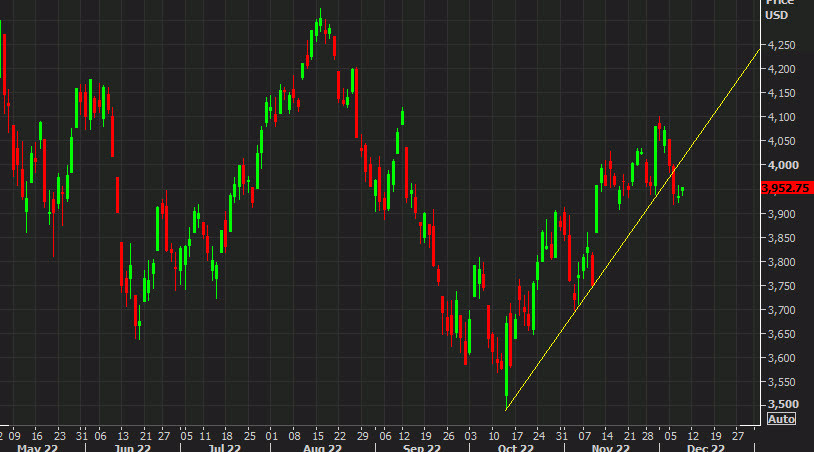Click the Jun 22 month label
The image size is (814, 452).
132,447
